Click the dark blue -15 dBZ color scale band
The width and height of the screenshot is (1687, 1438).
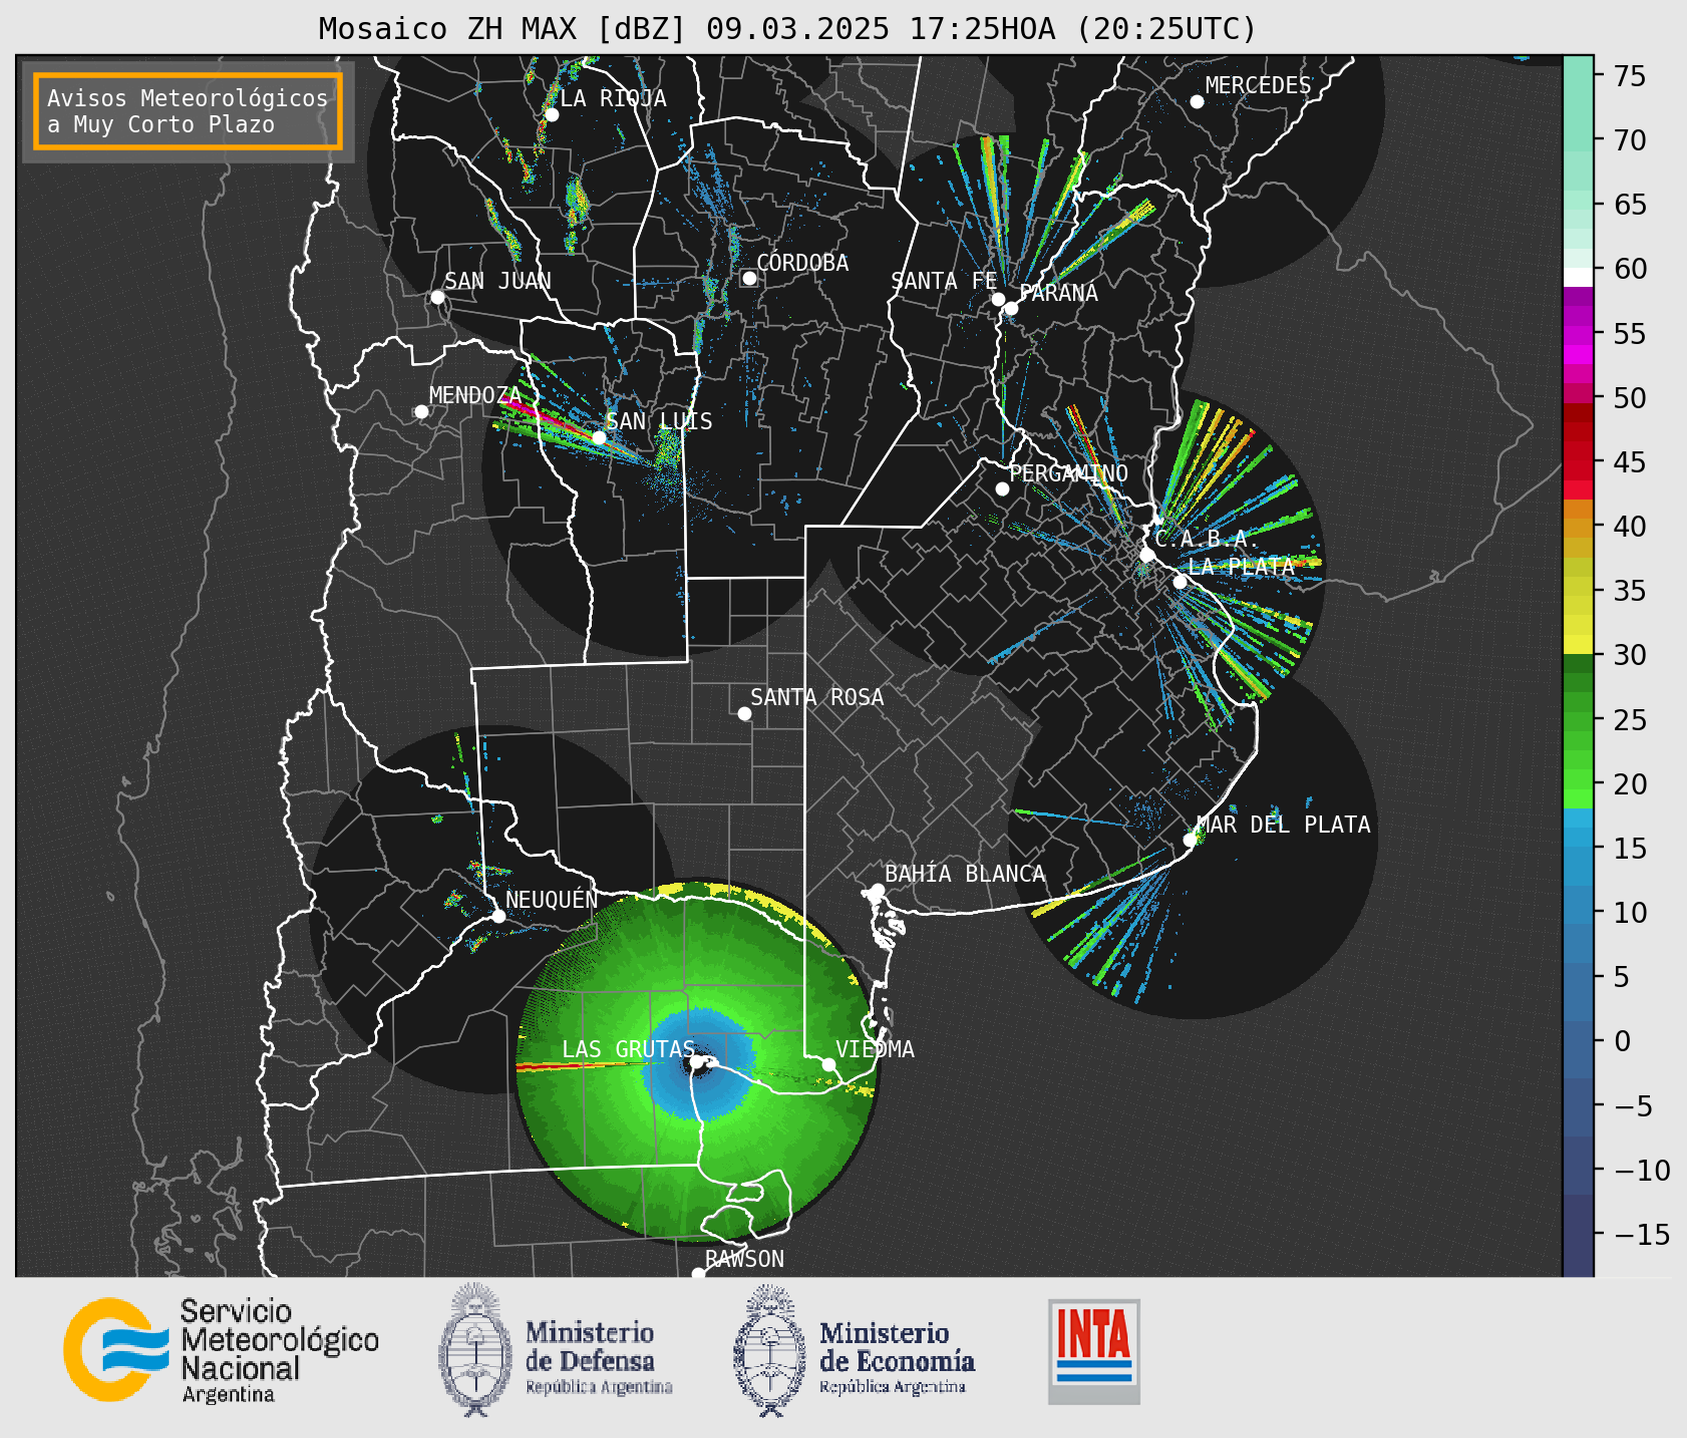tap(1578, 1235)
